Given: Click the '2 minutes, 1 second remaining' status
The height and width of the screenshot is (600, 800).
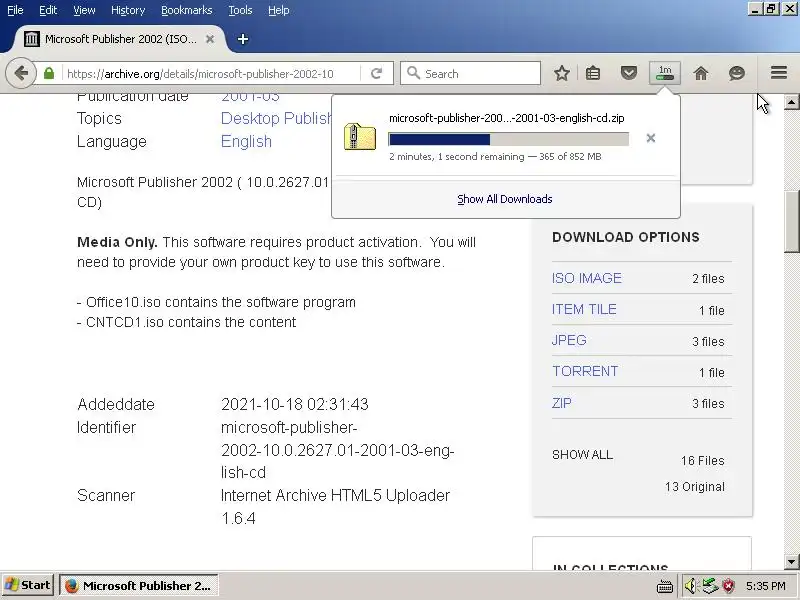Looking at the screenshot, I should pos(457,157).
